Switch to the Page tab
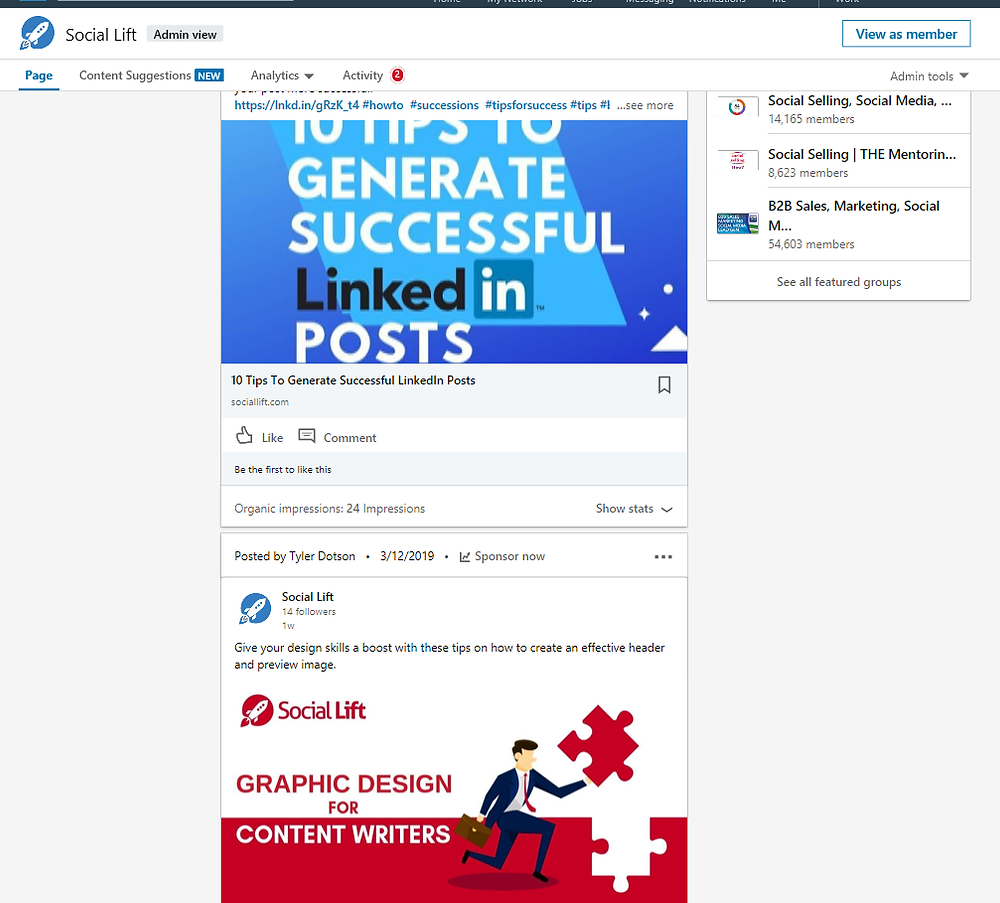This screenshot has width=1000, height=903. pyautogui.click(x=39, y=75)
